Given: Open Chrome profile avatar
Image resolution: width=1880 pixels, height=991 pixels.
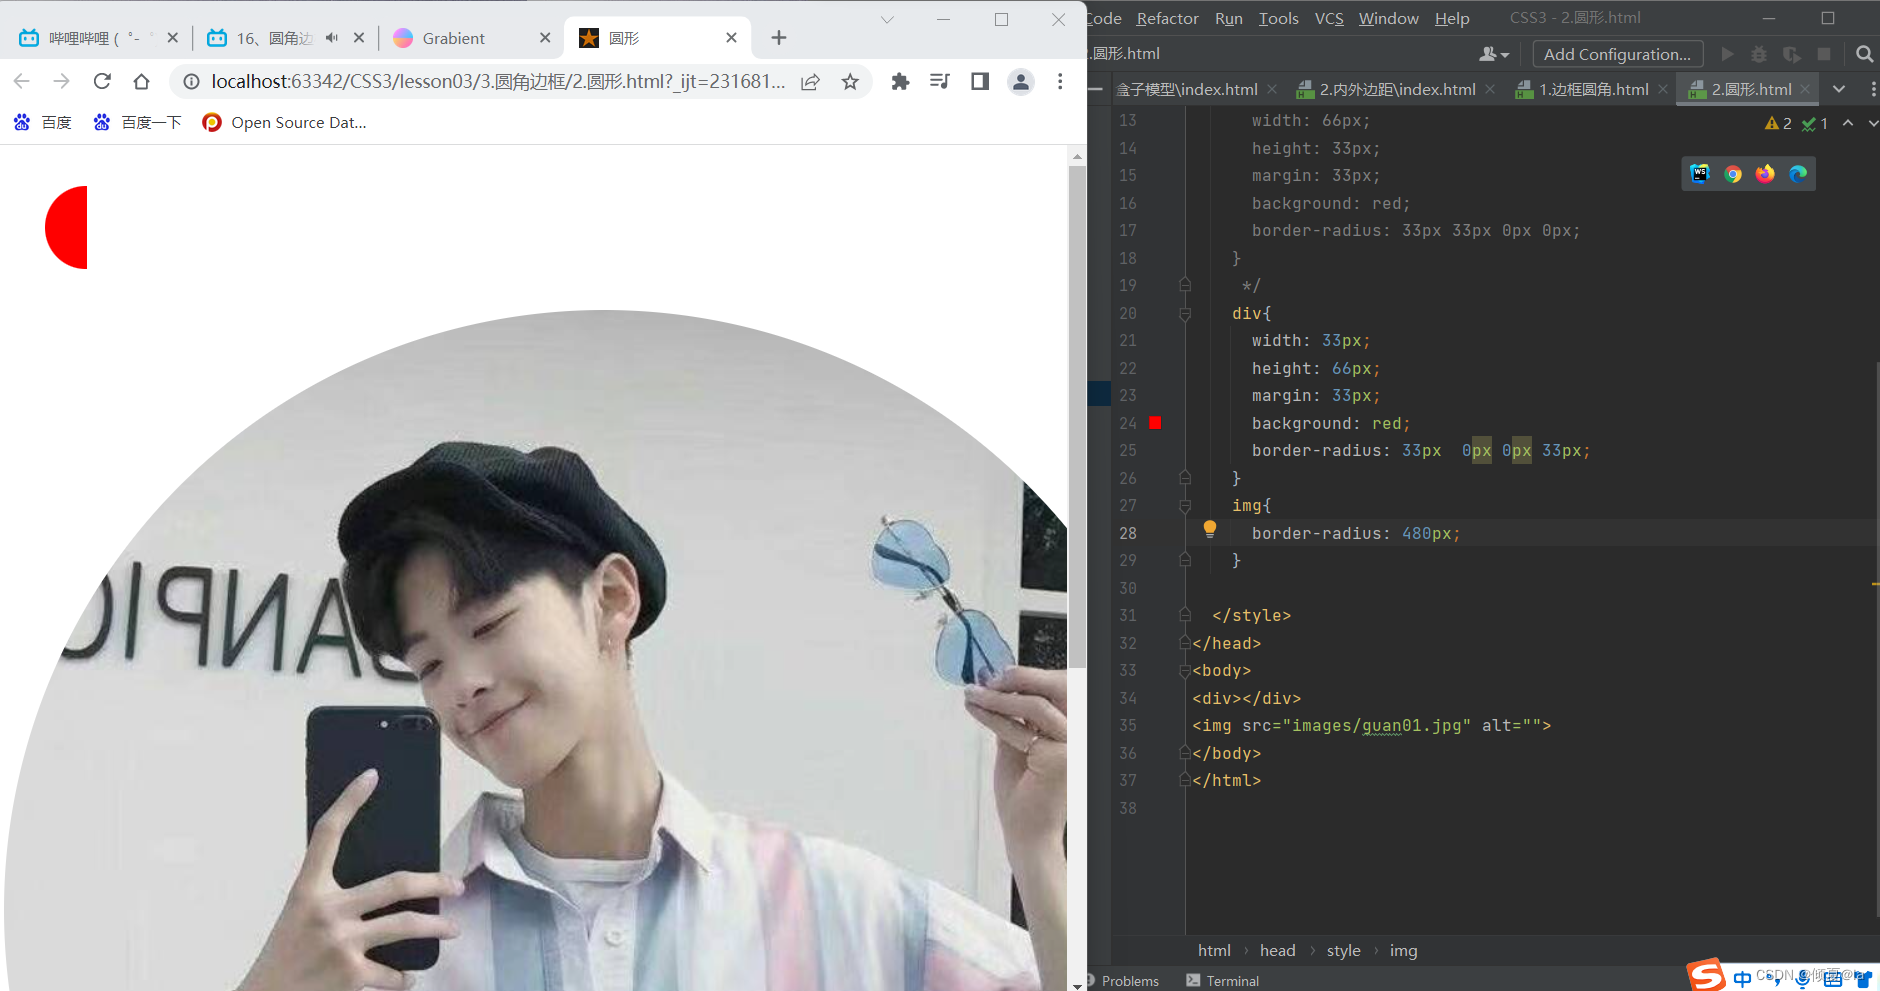Looking at the screenshot, I should click(x=1020, y=81).
